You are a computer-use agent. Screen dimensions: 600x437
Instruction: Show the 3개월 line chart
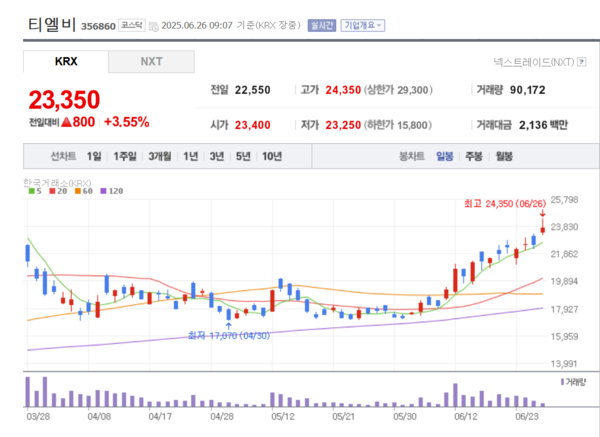point(160,156)
